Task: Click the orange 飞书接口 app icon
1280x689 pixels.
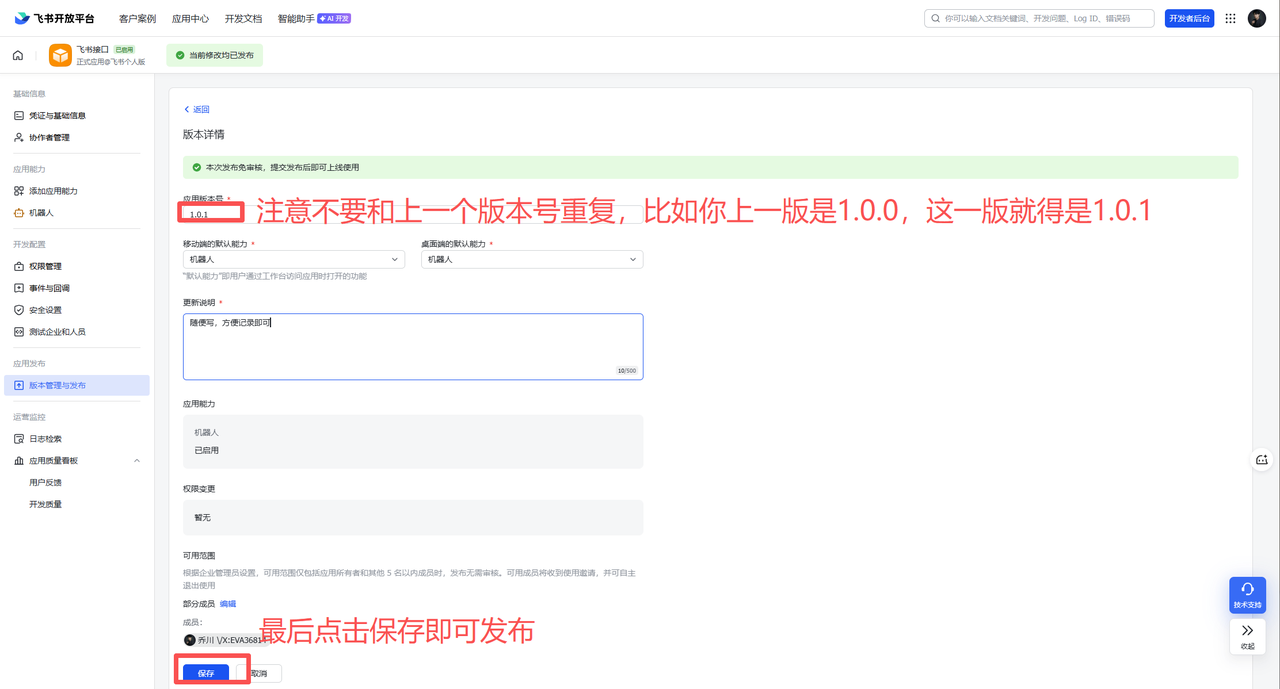Action: pos(60,55)
